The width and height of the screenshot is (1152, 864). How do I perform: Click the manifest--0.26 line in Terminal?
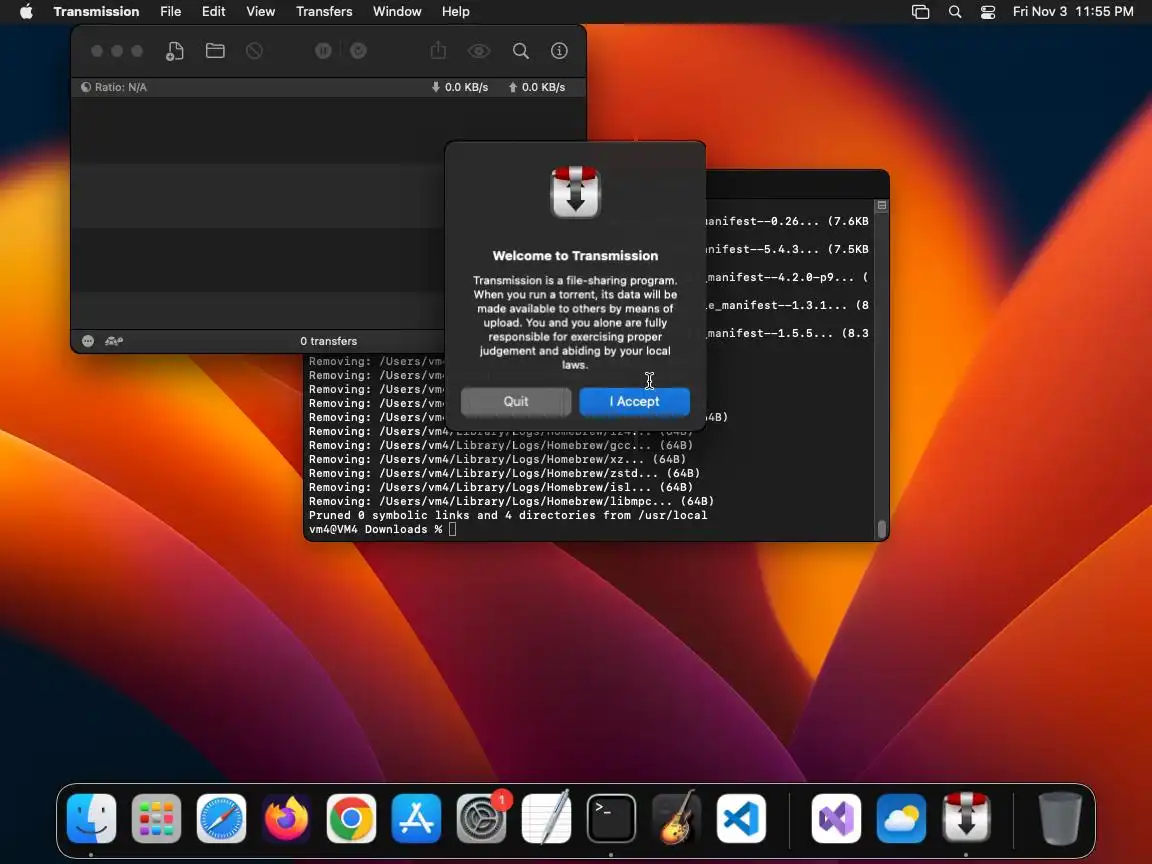(x=787, y=221)
